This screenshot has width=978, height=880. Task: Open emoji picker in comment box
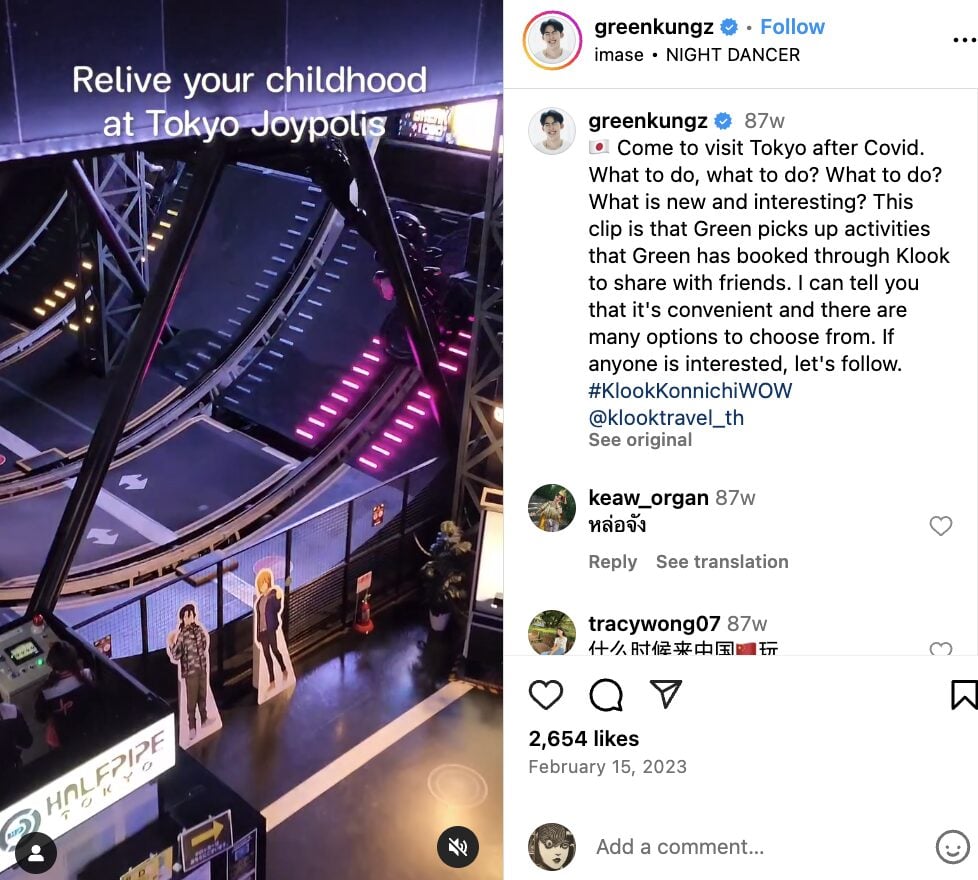952,847
